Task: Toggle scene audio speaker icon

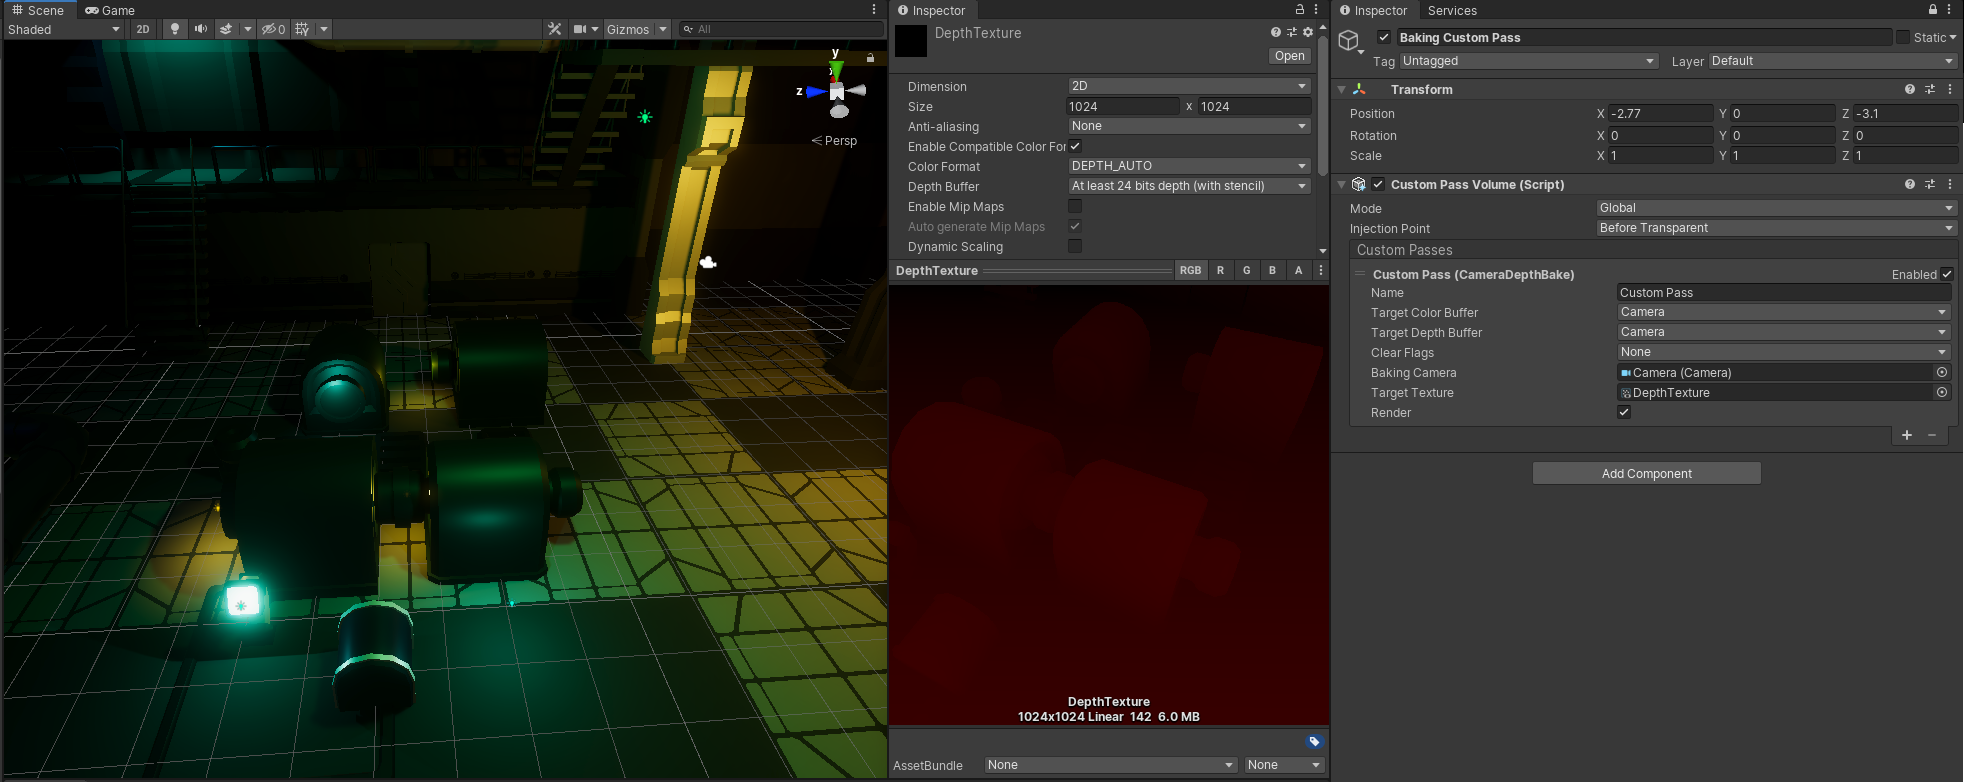Action: pyautogui.click(x=201, y=29)
